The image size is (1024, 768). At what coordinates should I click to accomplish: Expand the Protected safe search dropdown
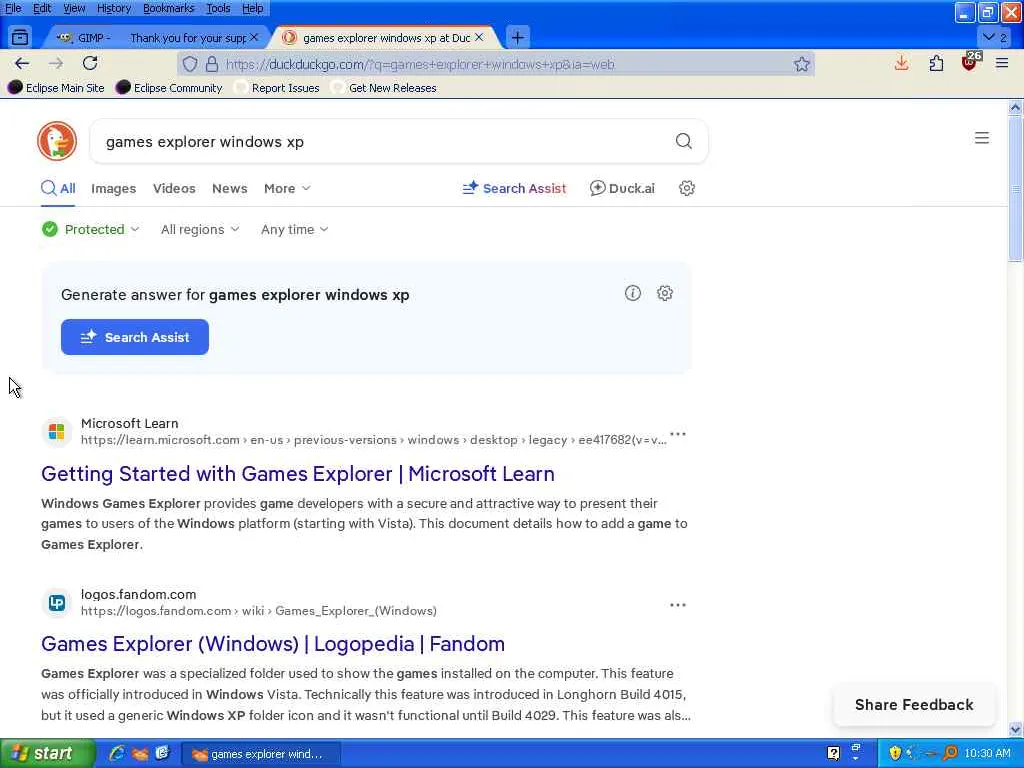tap(91, 229)
